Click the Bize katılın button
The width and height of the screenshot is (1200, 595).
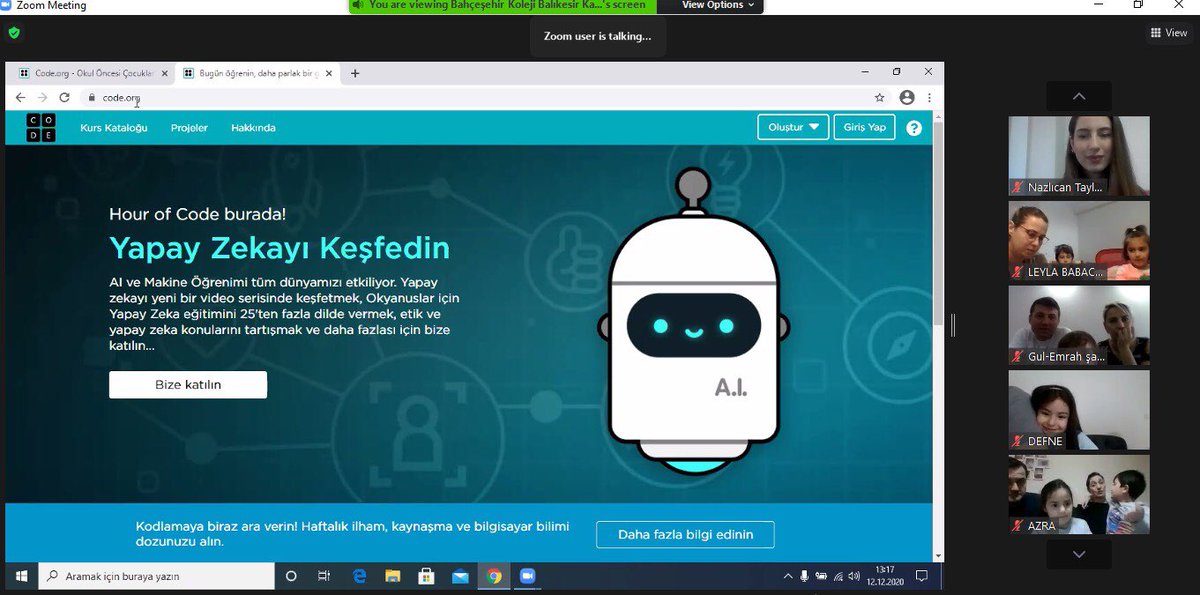[188, 385]
